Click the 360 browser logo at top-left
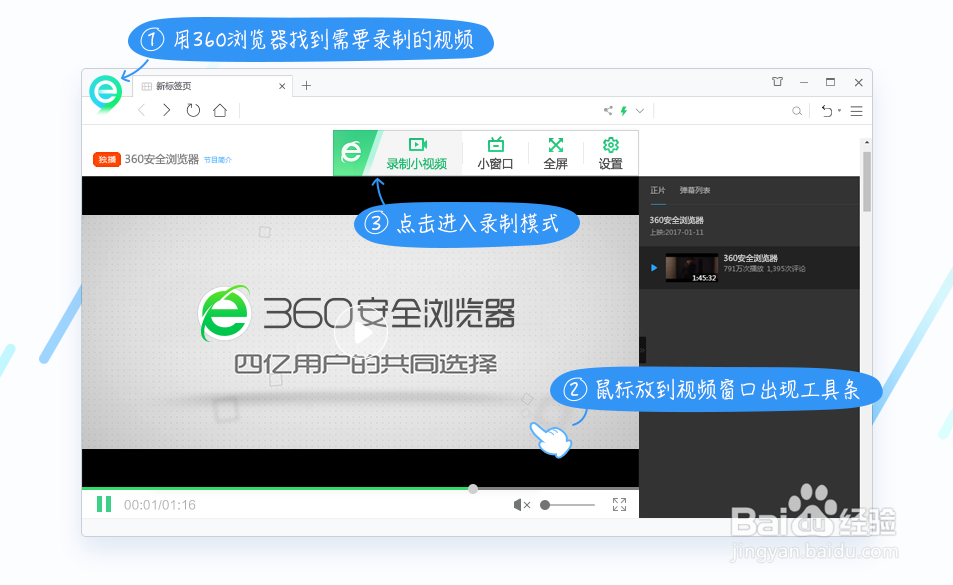 [106, 94]
